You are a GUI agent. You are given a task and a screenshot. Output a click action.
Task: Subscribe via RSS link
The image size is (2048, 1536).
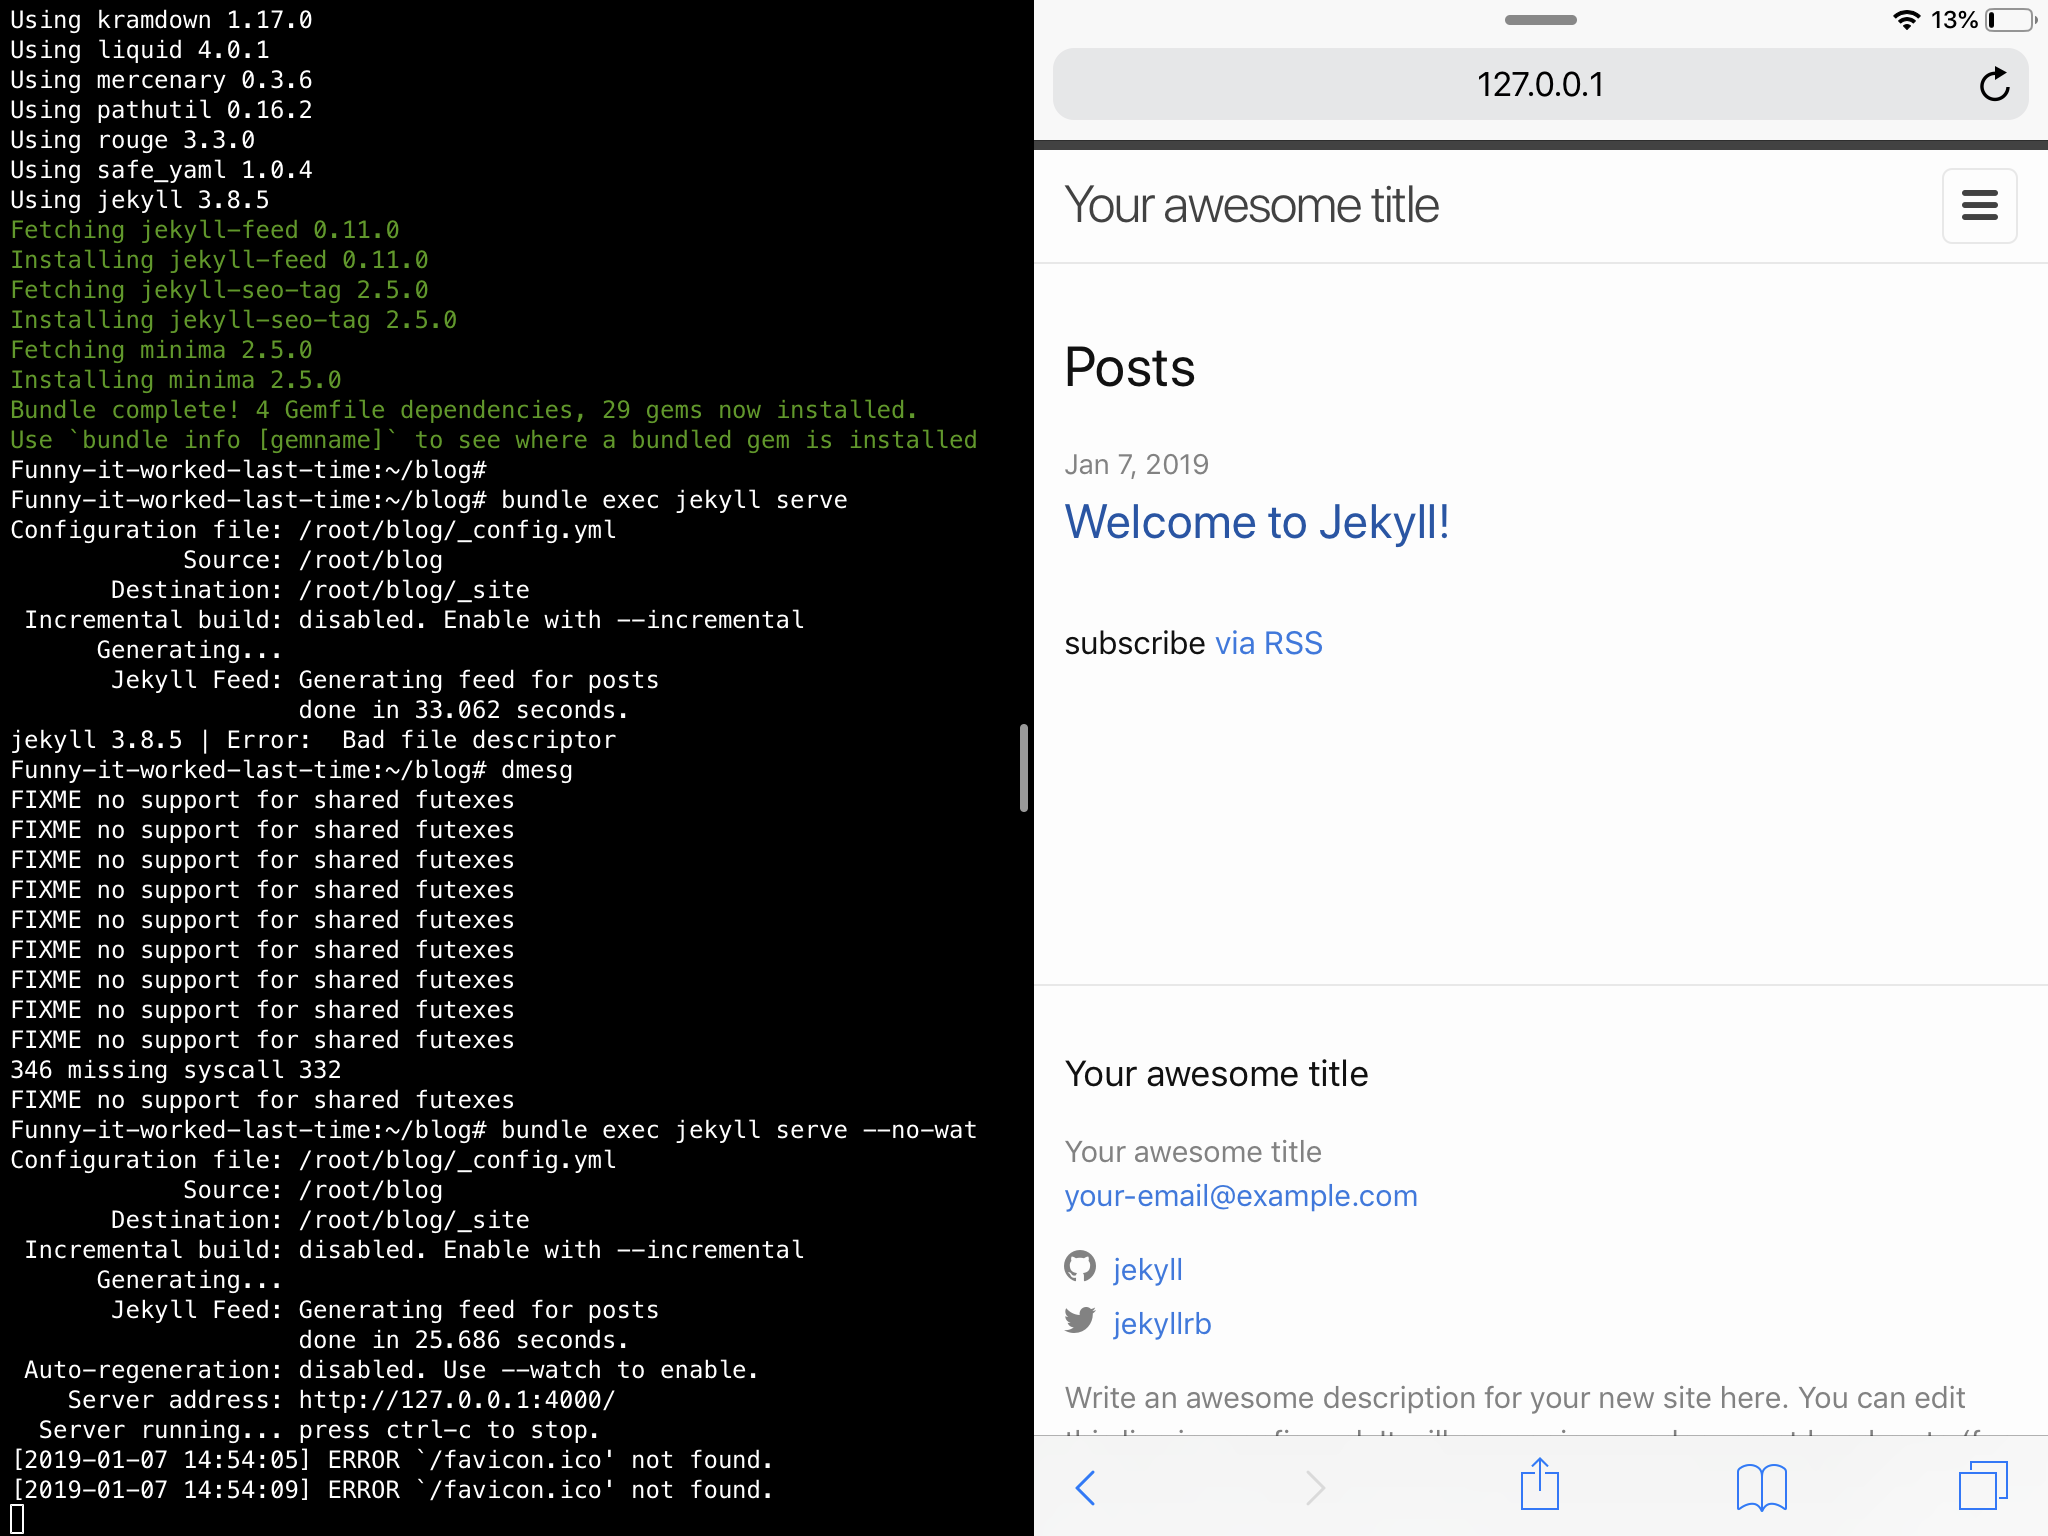(x=1268, y=643)
